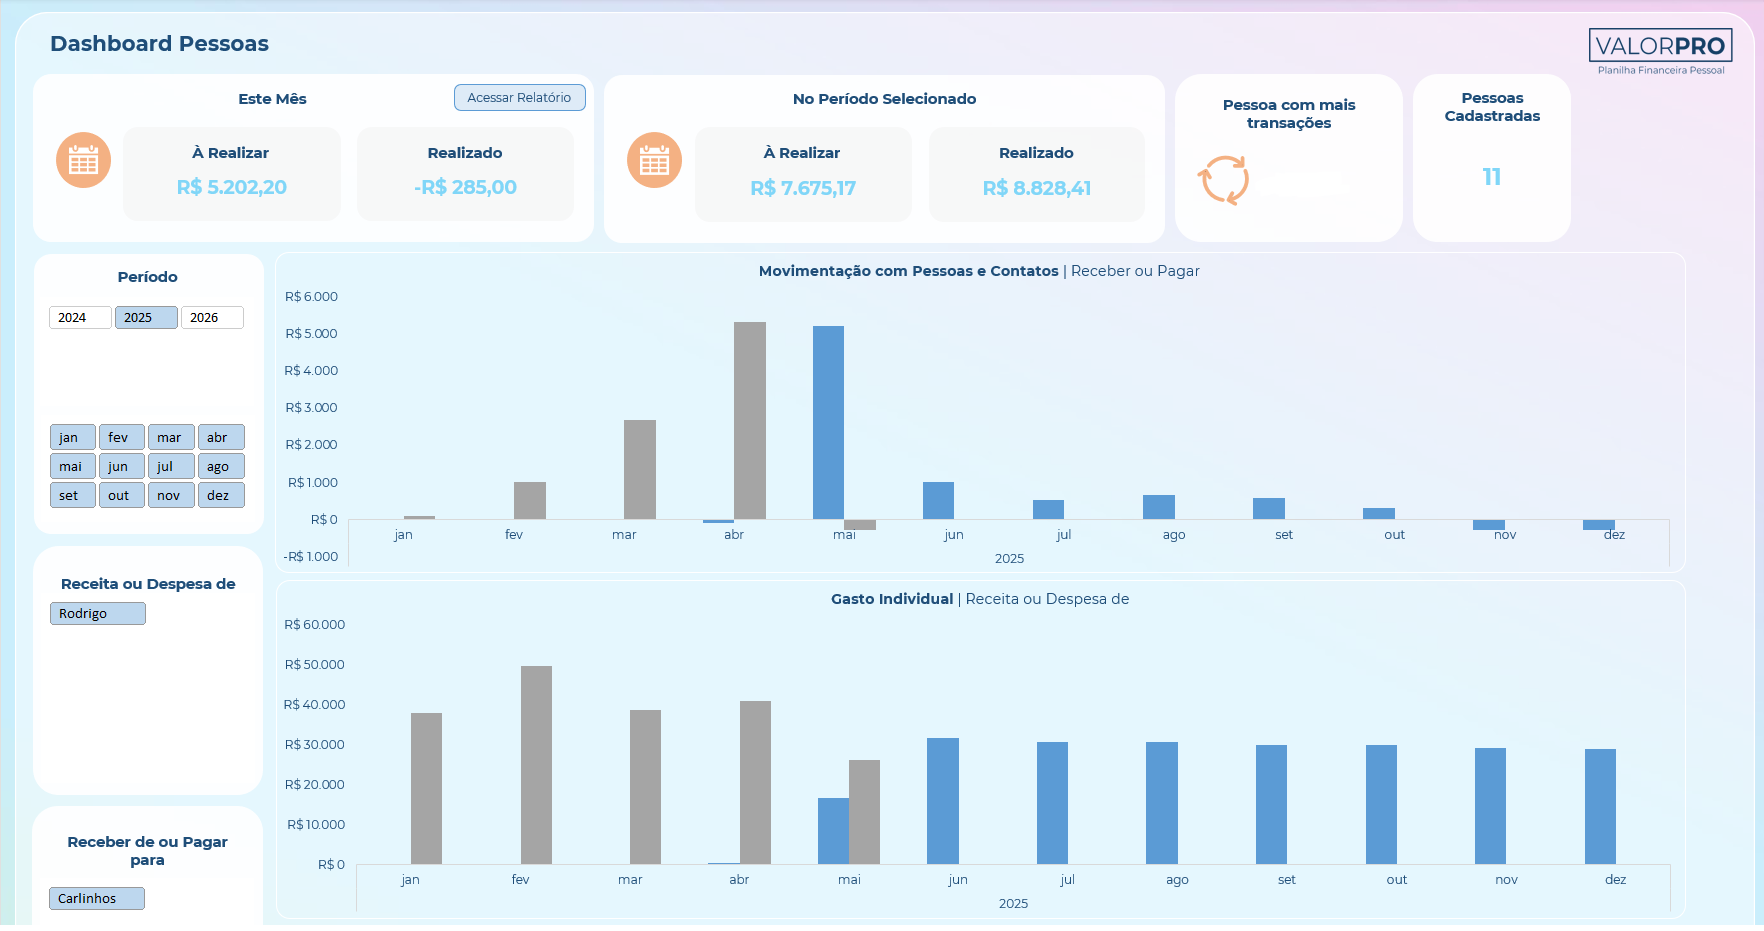The width and height of the screenshot is (1764, 931).
Task: Click the Pessoas Cadastradas value 11
Action: pos(1491,177)
